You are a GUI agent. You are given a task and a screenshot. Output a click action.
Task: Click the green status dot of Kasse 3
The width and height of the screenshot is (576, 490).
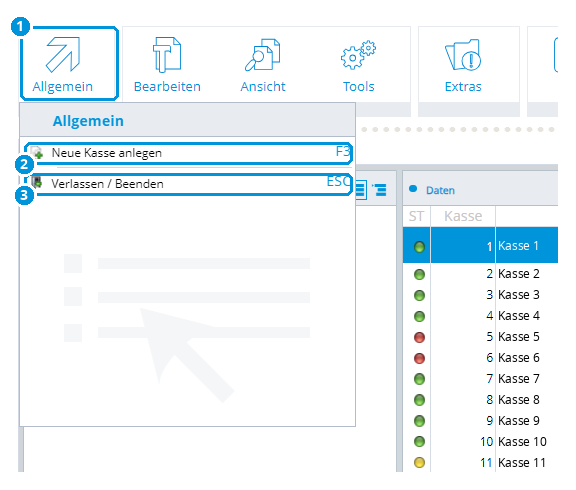click(419, 295)
